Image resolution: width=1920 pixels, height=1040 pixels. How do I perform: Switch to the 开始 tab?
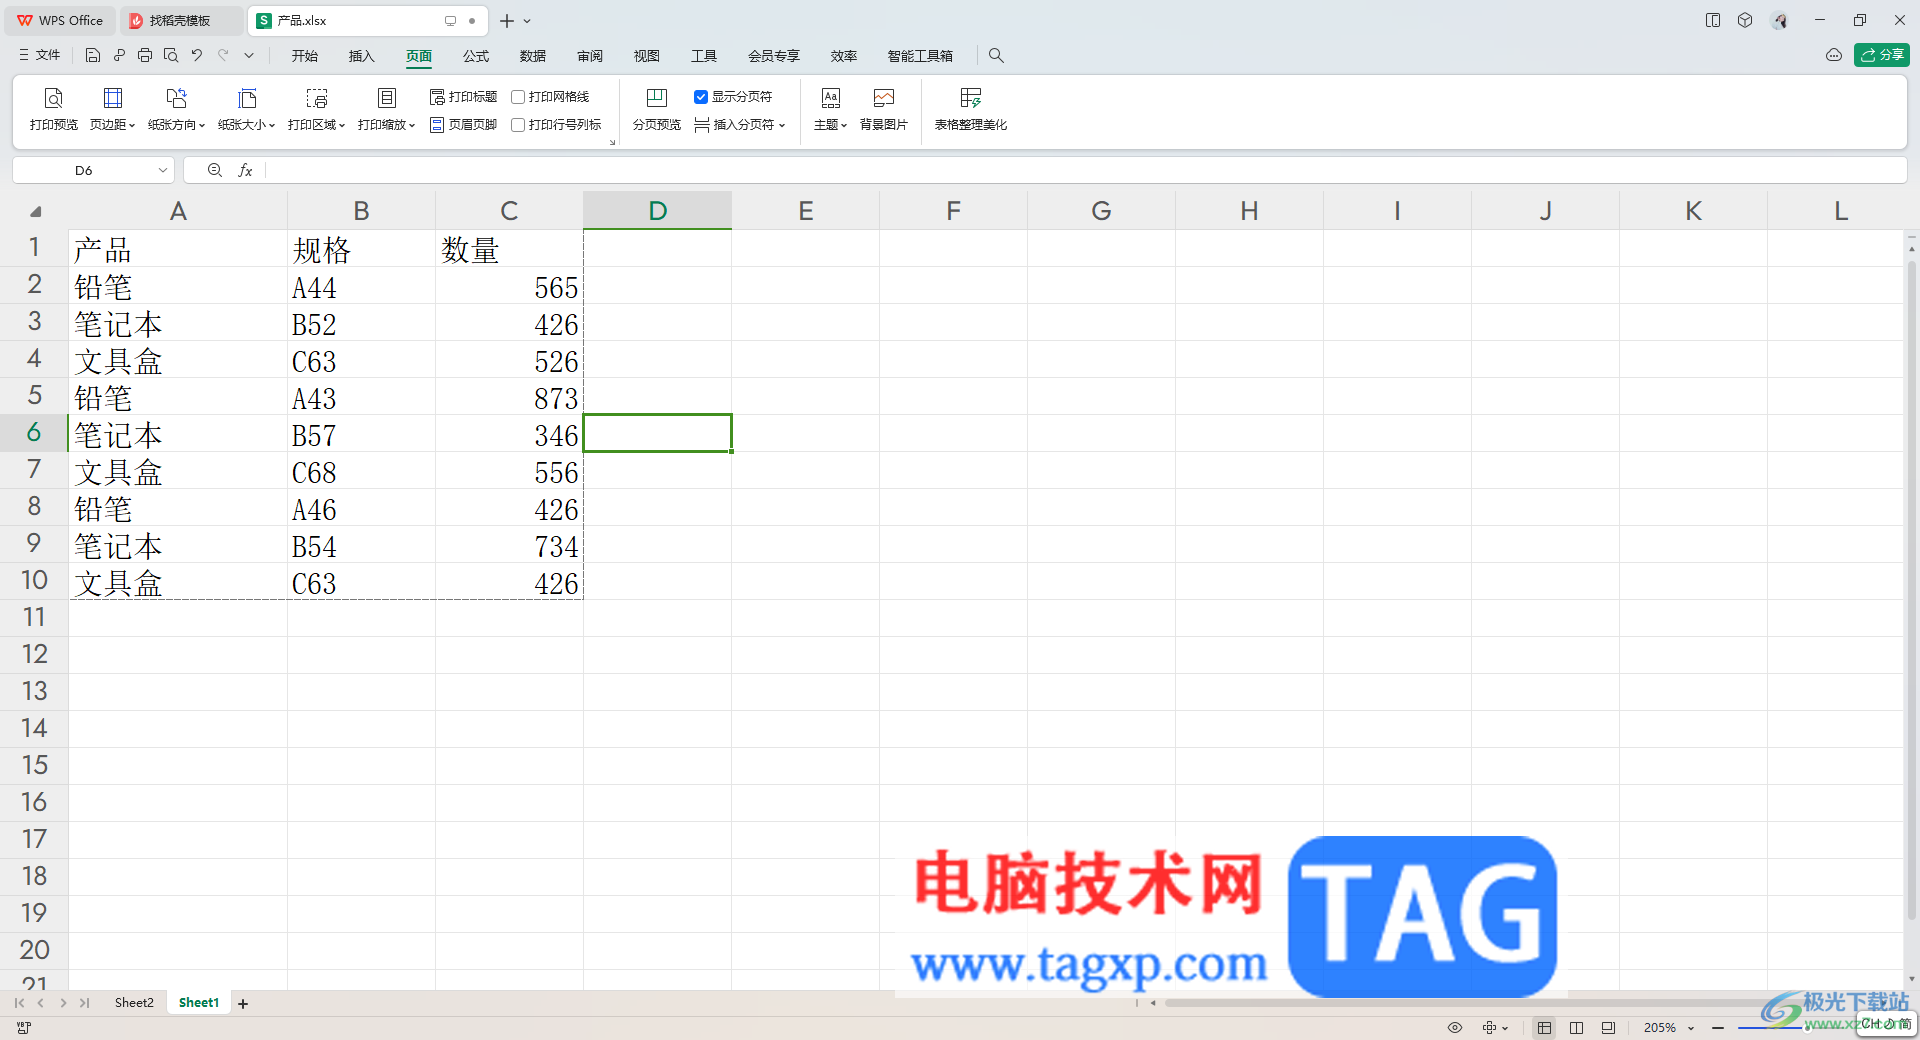point(305,56)
